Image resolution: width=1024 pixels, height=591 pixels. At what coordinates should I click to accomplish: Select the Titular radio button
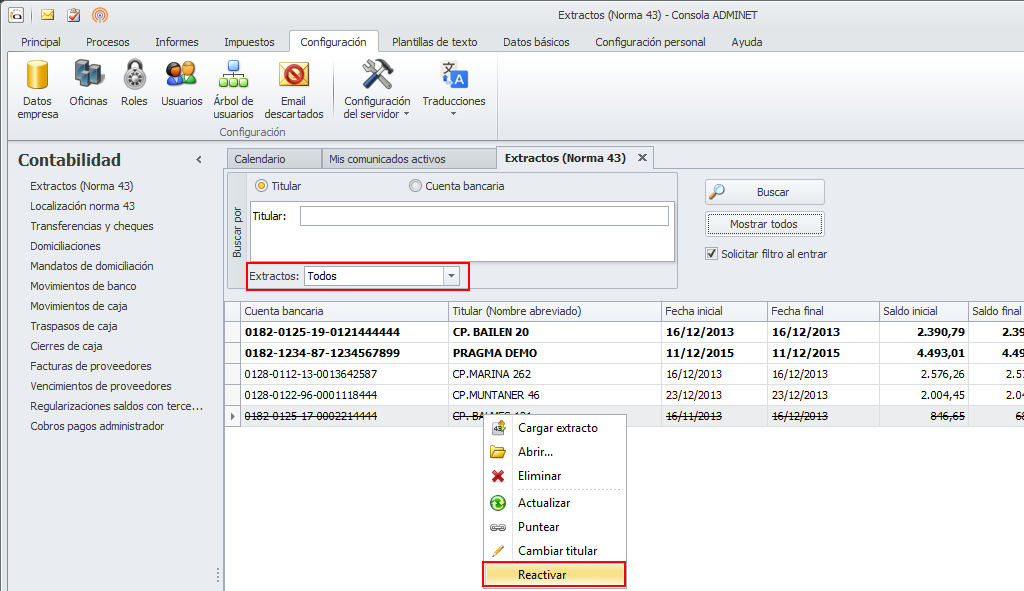tap(262, 186)
